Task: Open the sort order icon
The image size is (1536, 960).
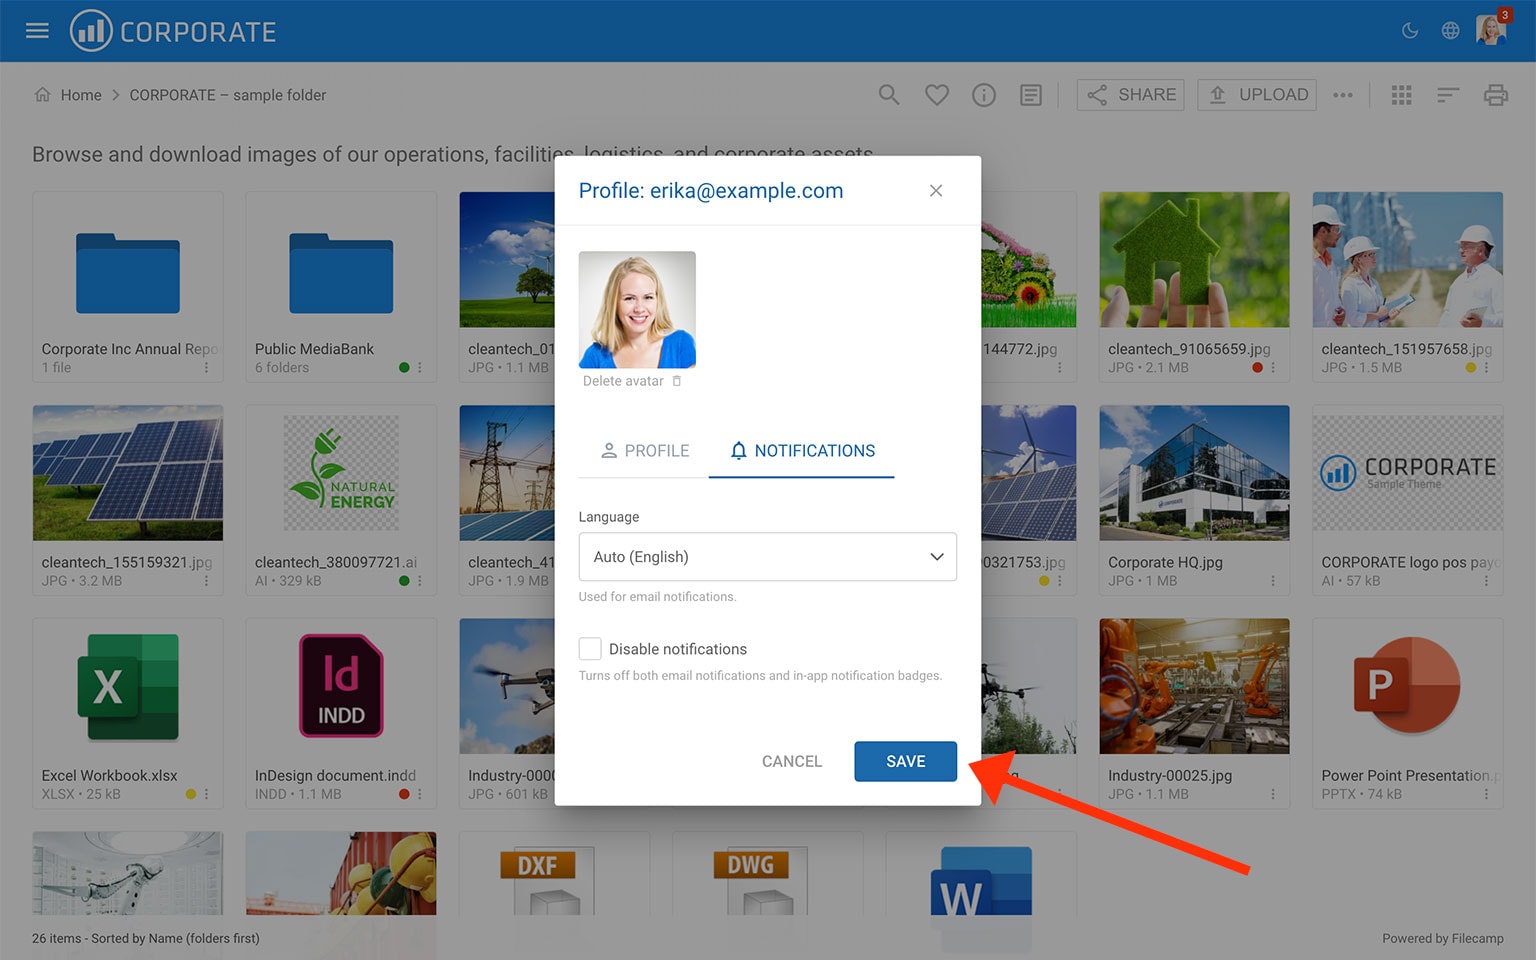Action: pos(1448,95)
